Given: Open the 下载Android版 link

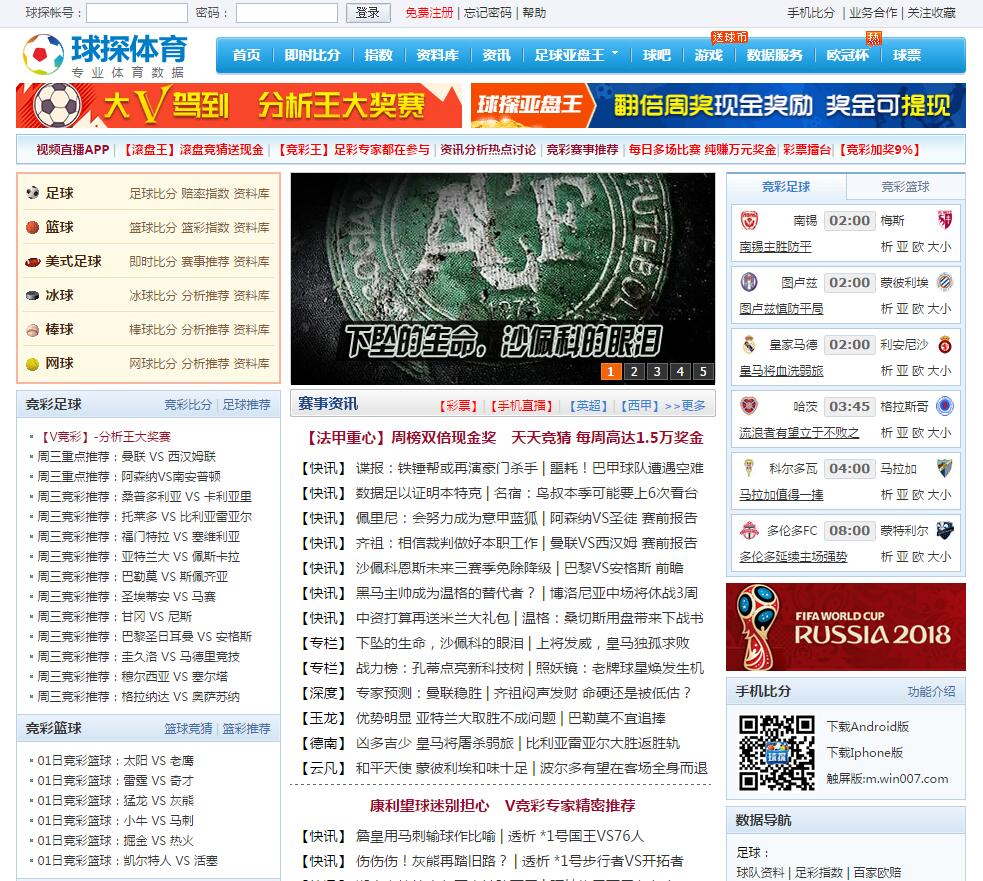Looking at the screenshot, I should (x=868, y=727).
